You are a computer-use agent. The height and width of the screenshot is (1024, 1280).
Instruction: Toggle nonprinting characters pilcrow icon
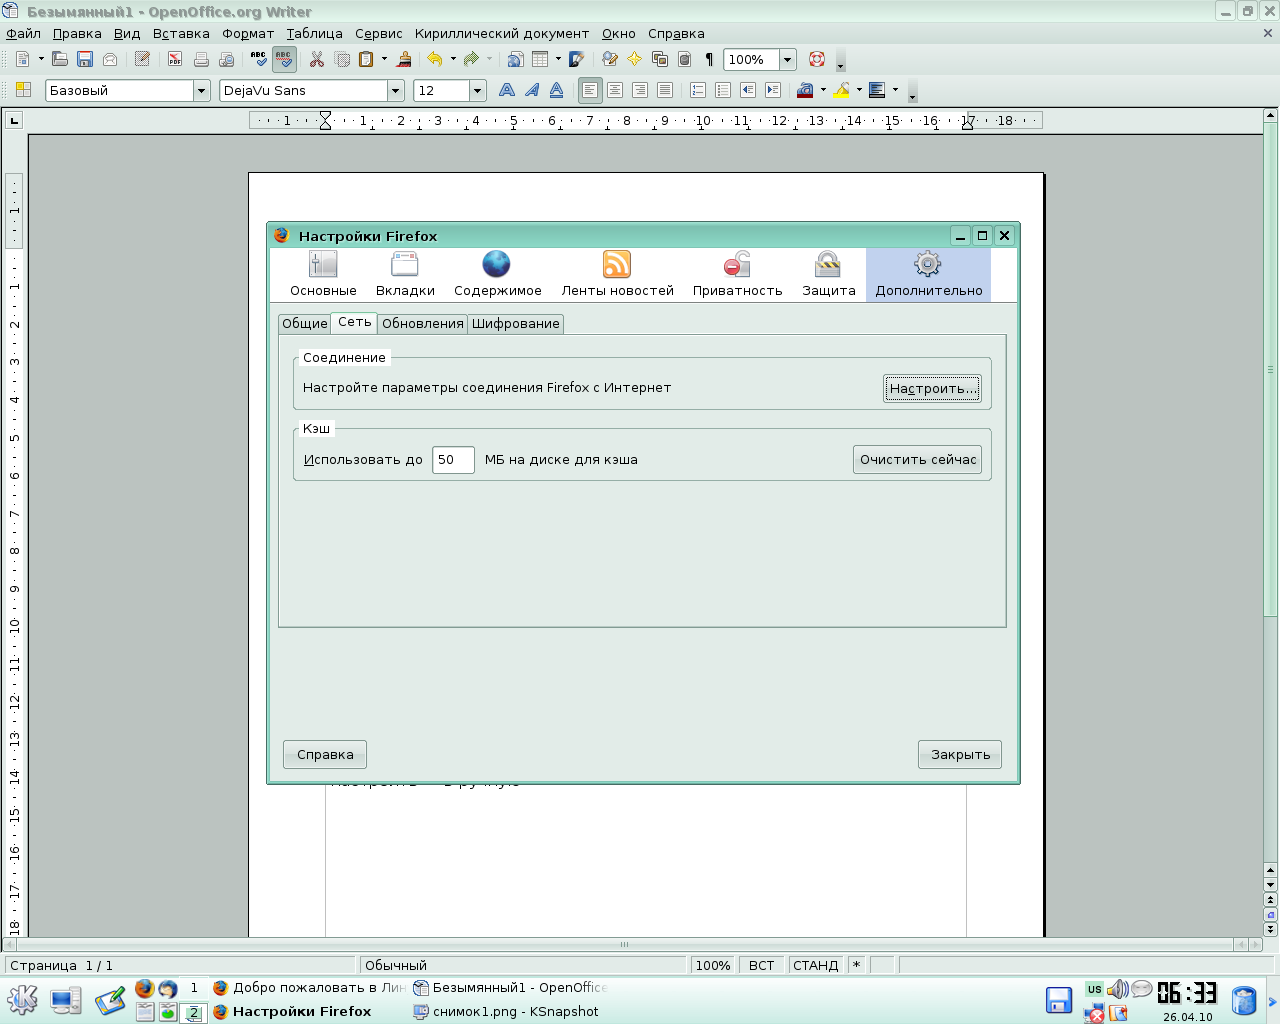point(709,59)
